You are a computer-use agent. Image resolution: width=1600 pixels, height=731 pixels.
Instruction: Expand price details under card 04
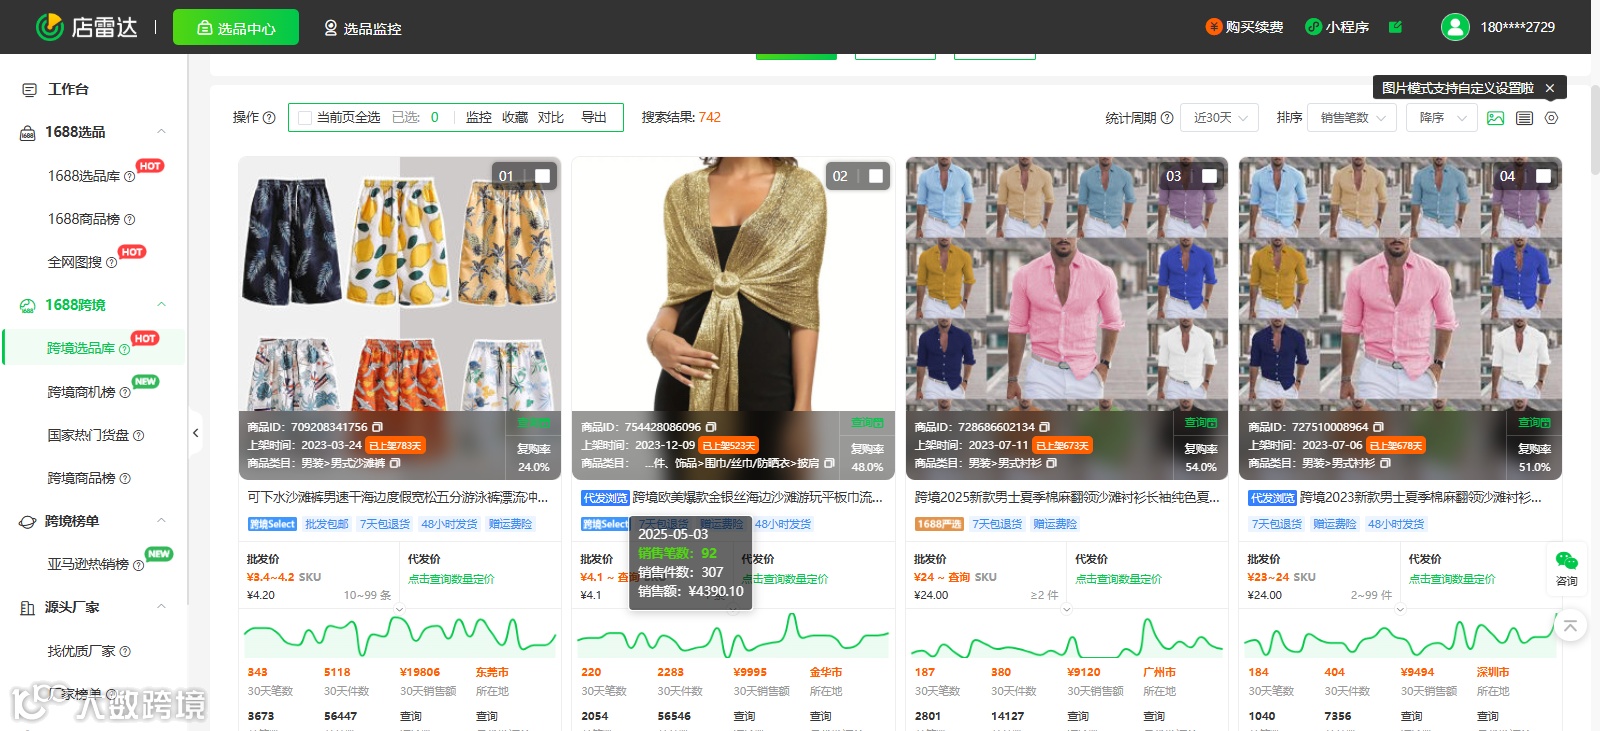coord(1400,609)
